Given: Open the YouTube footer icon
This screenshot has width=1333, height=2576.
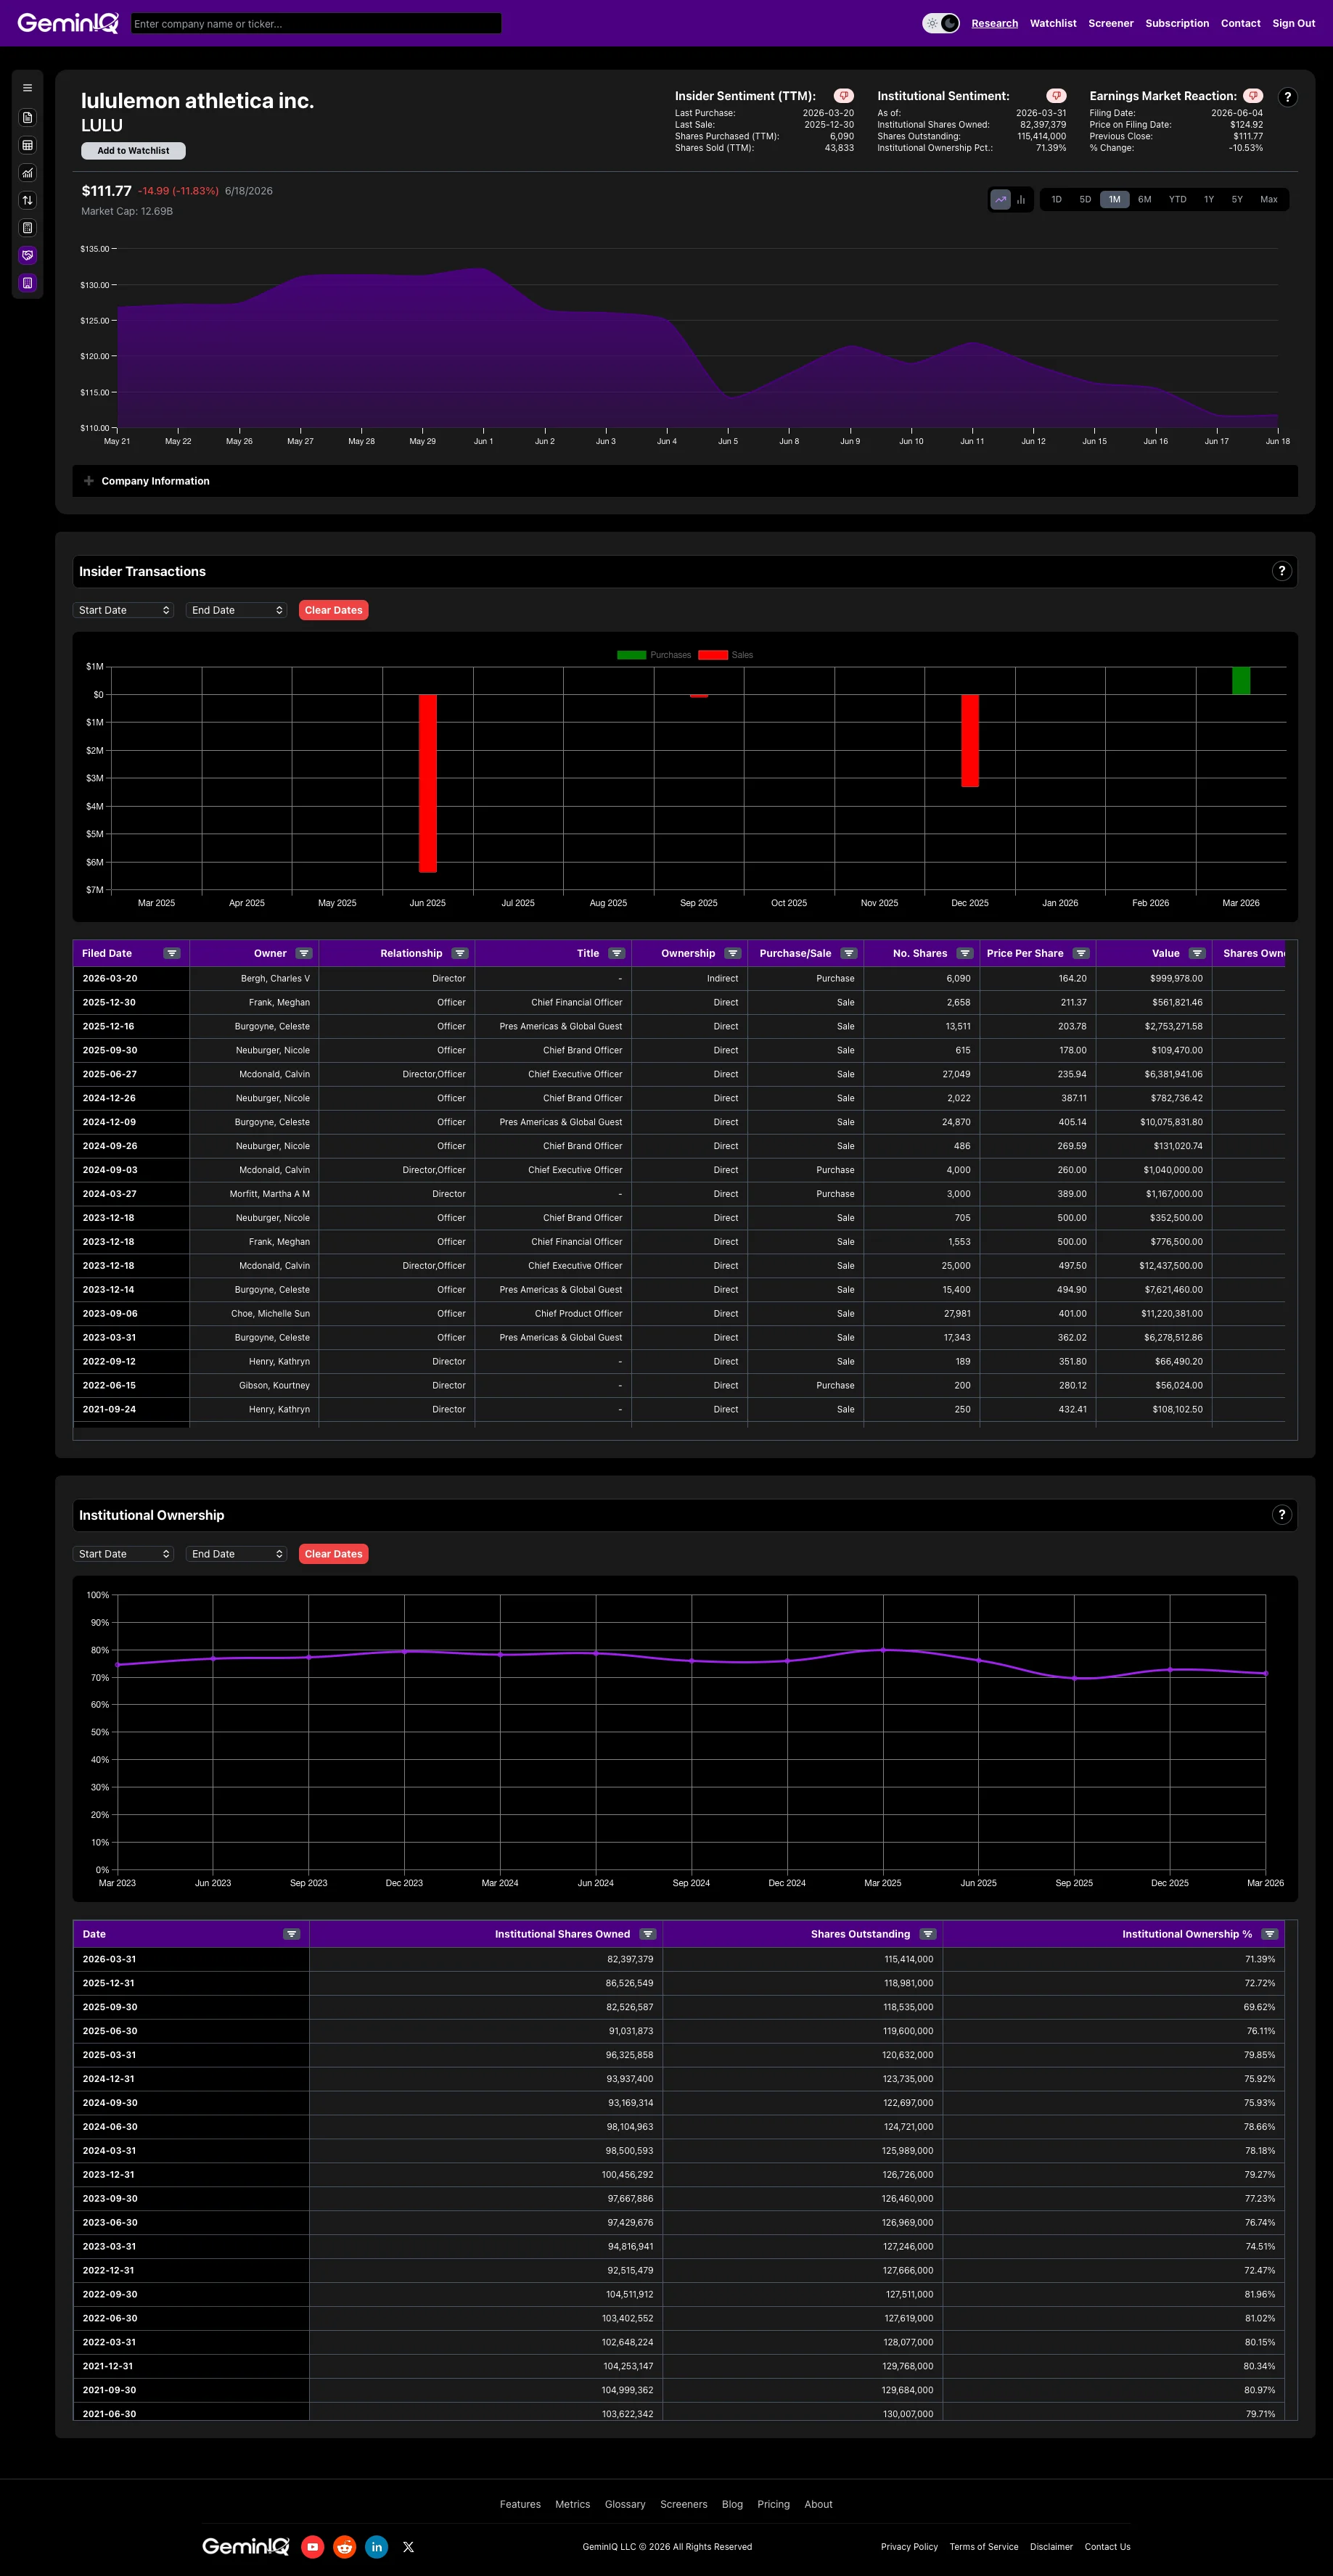Looking at the screenshot, I should (x=313, y=2547).
